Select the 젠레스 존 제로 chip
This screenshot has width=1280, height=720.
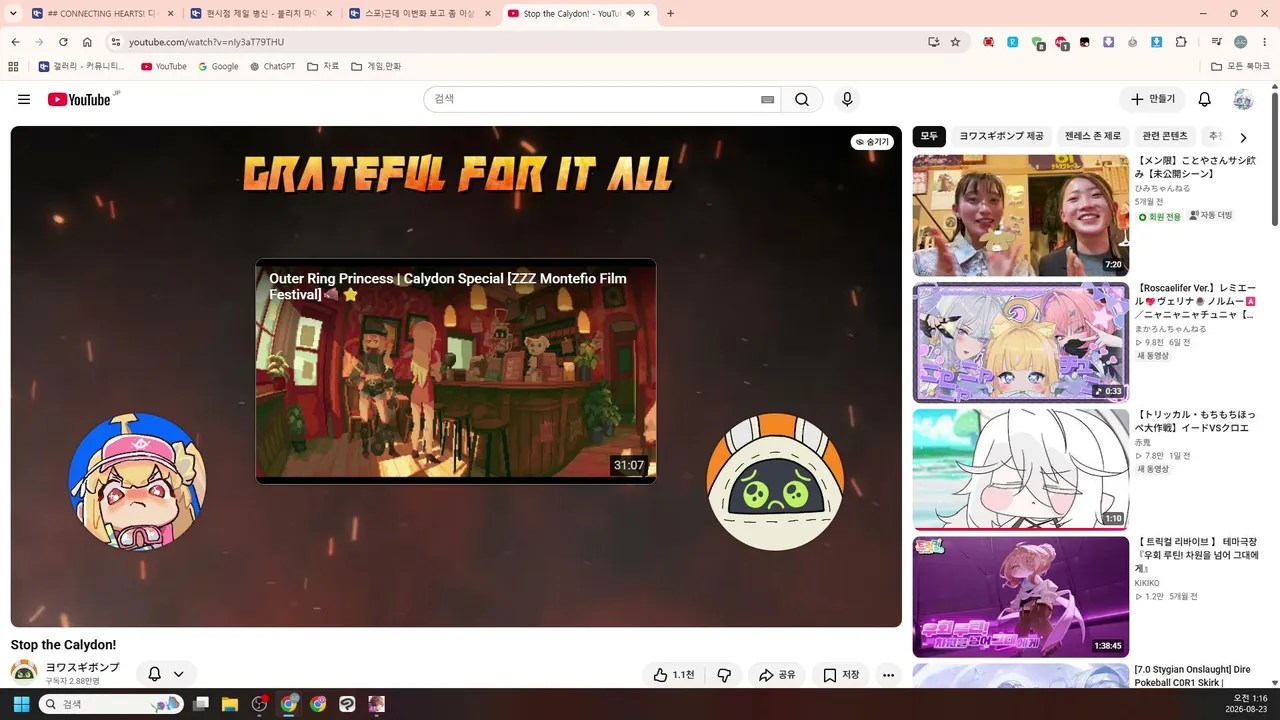[1093, 136]
